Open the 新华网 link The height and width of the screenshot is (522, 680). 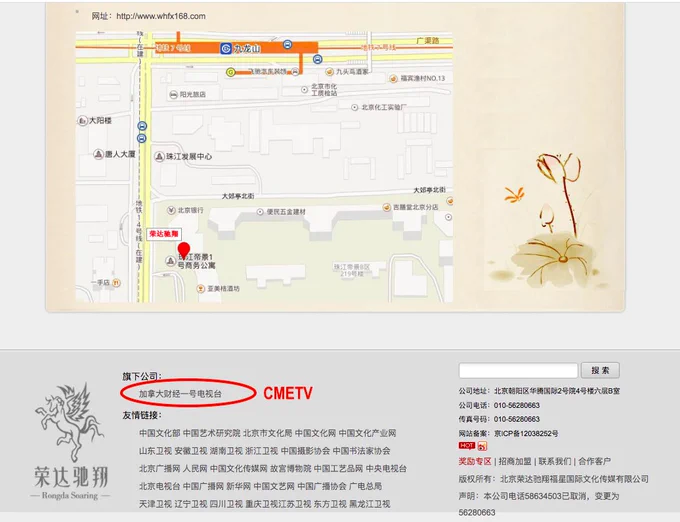tap(239, 486)
